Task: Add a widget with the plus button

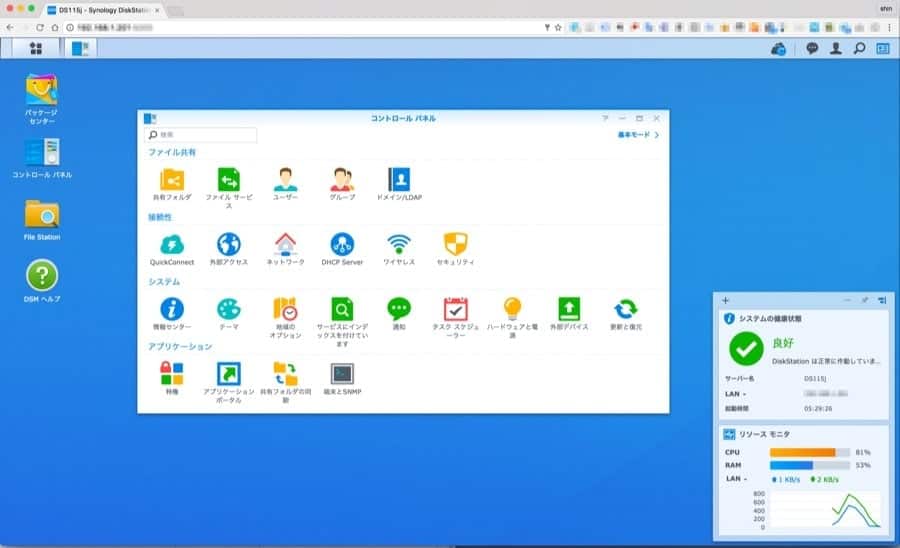Action: coord(726,300)
